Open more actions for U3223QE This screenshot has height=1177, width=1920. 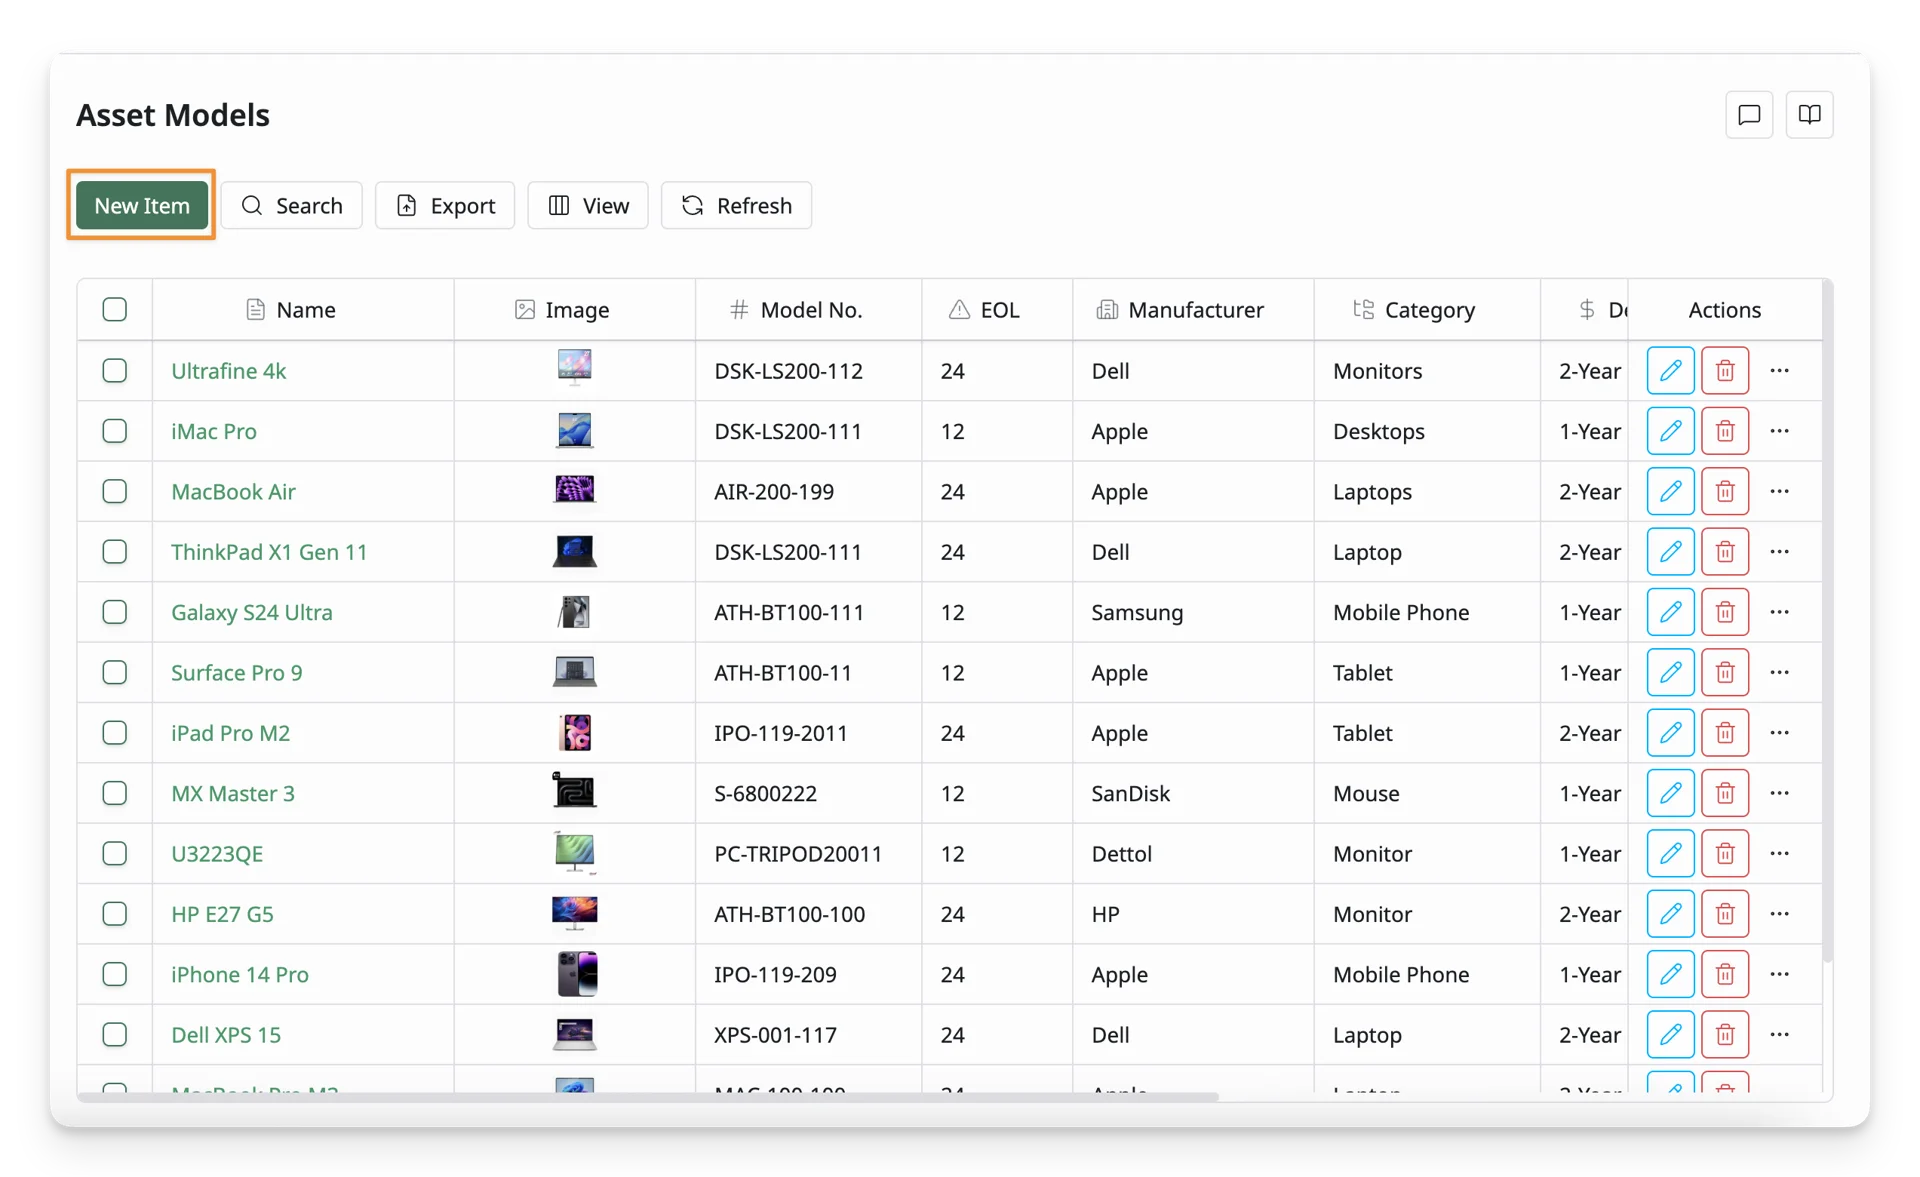click(1779, 853)
